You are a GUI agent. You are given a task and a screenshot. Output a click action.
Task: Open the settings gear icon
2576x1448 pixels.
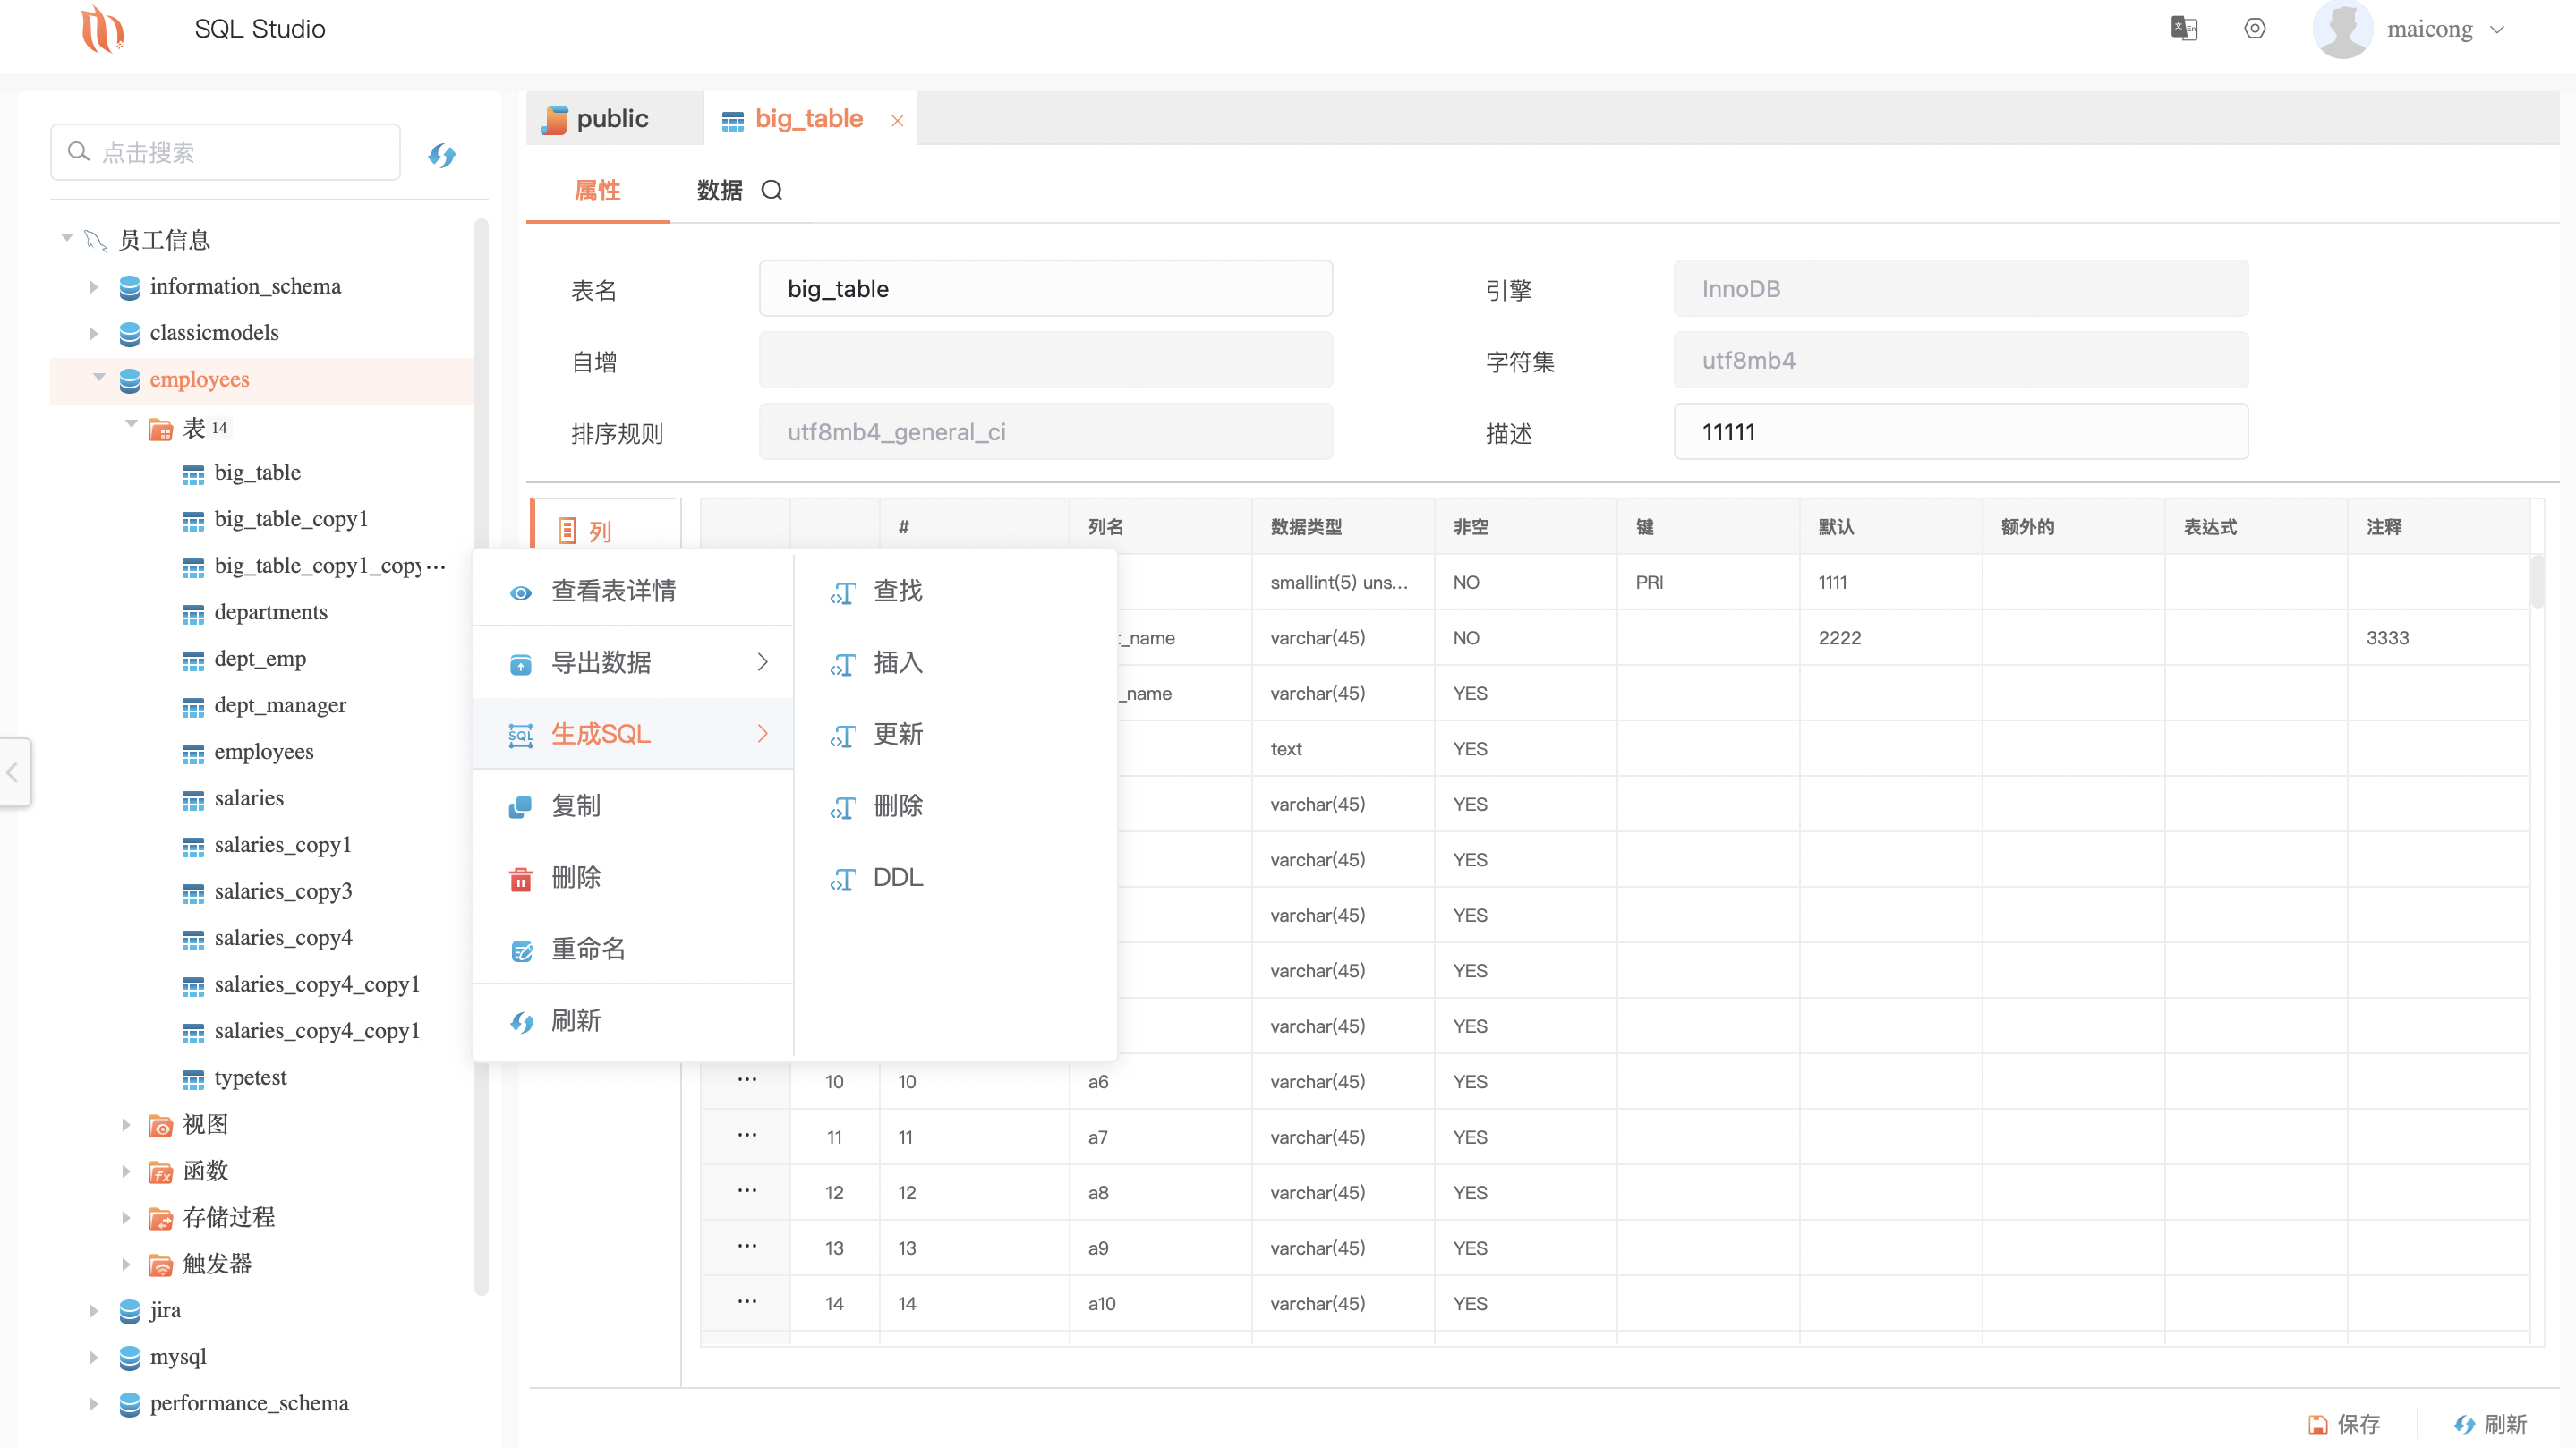[x=2255, y=28]
